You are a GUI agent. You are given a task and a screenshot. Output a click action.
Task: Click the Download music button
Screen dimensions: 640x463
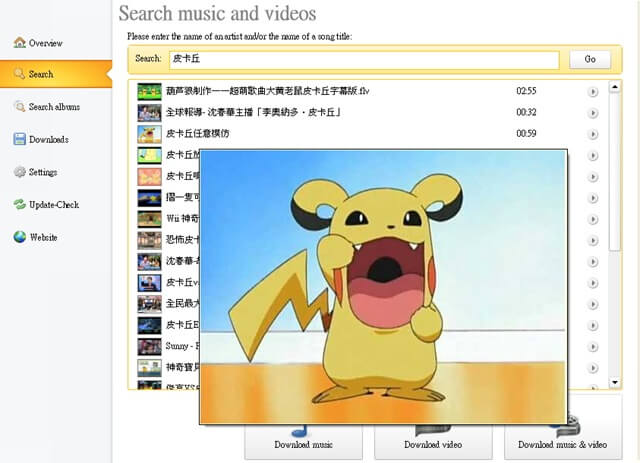point(303,441)
